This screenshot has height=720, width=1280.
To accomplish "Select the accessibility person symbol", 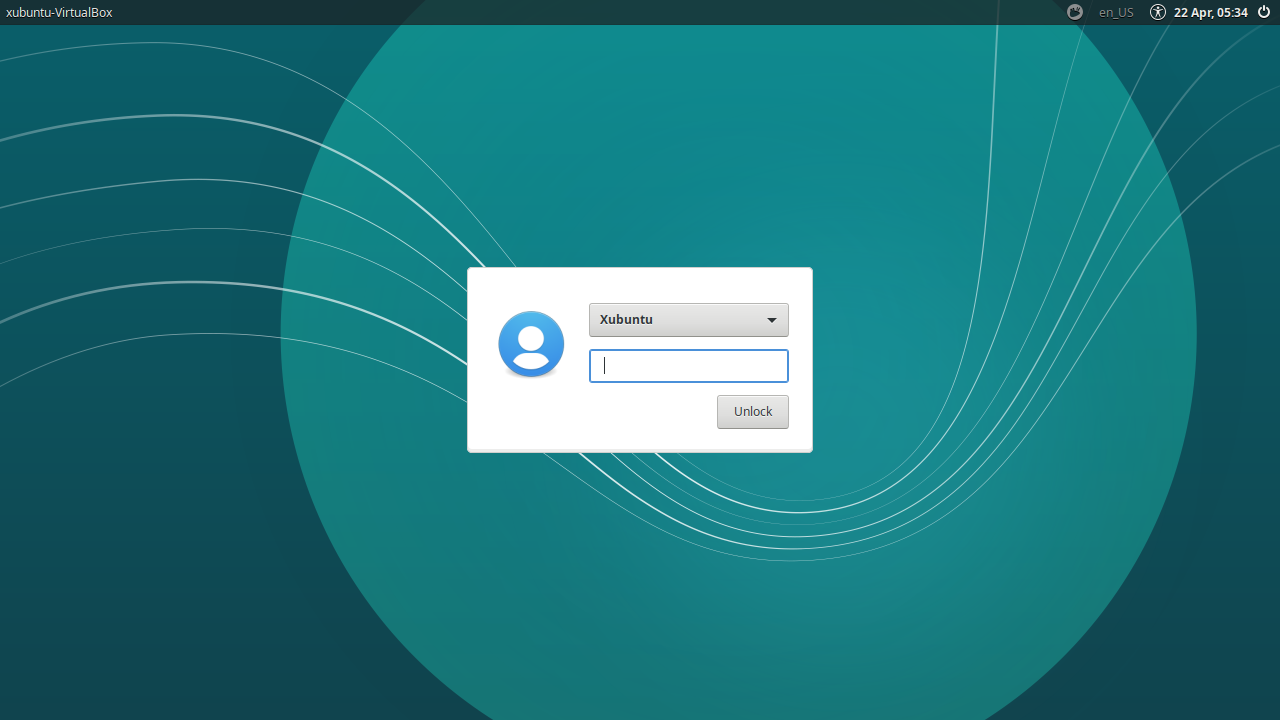I will [x=1157, y=12].
